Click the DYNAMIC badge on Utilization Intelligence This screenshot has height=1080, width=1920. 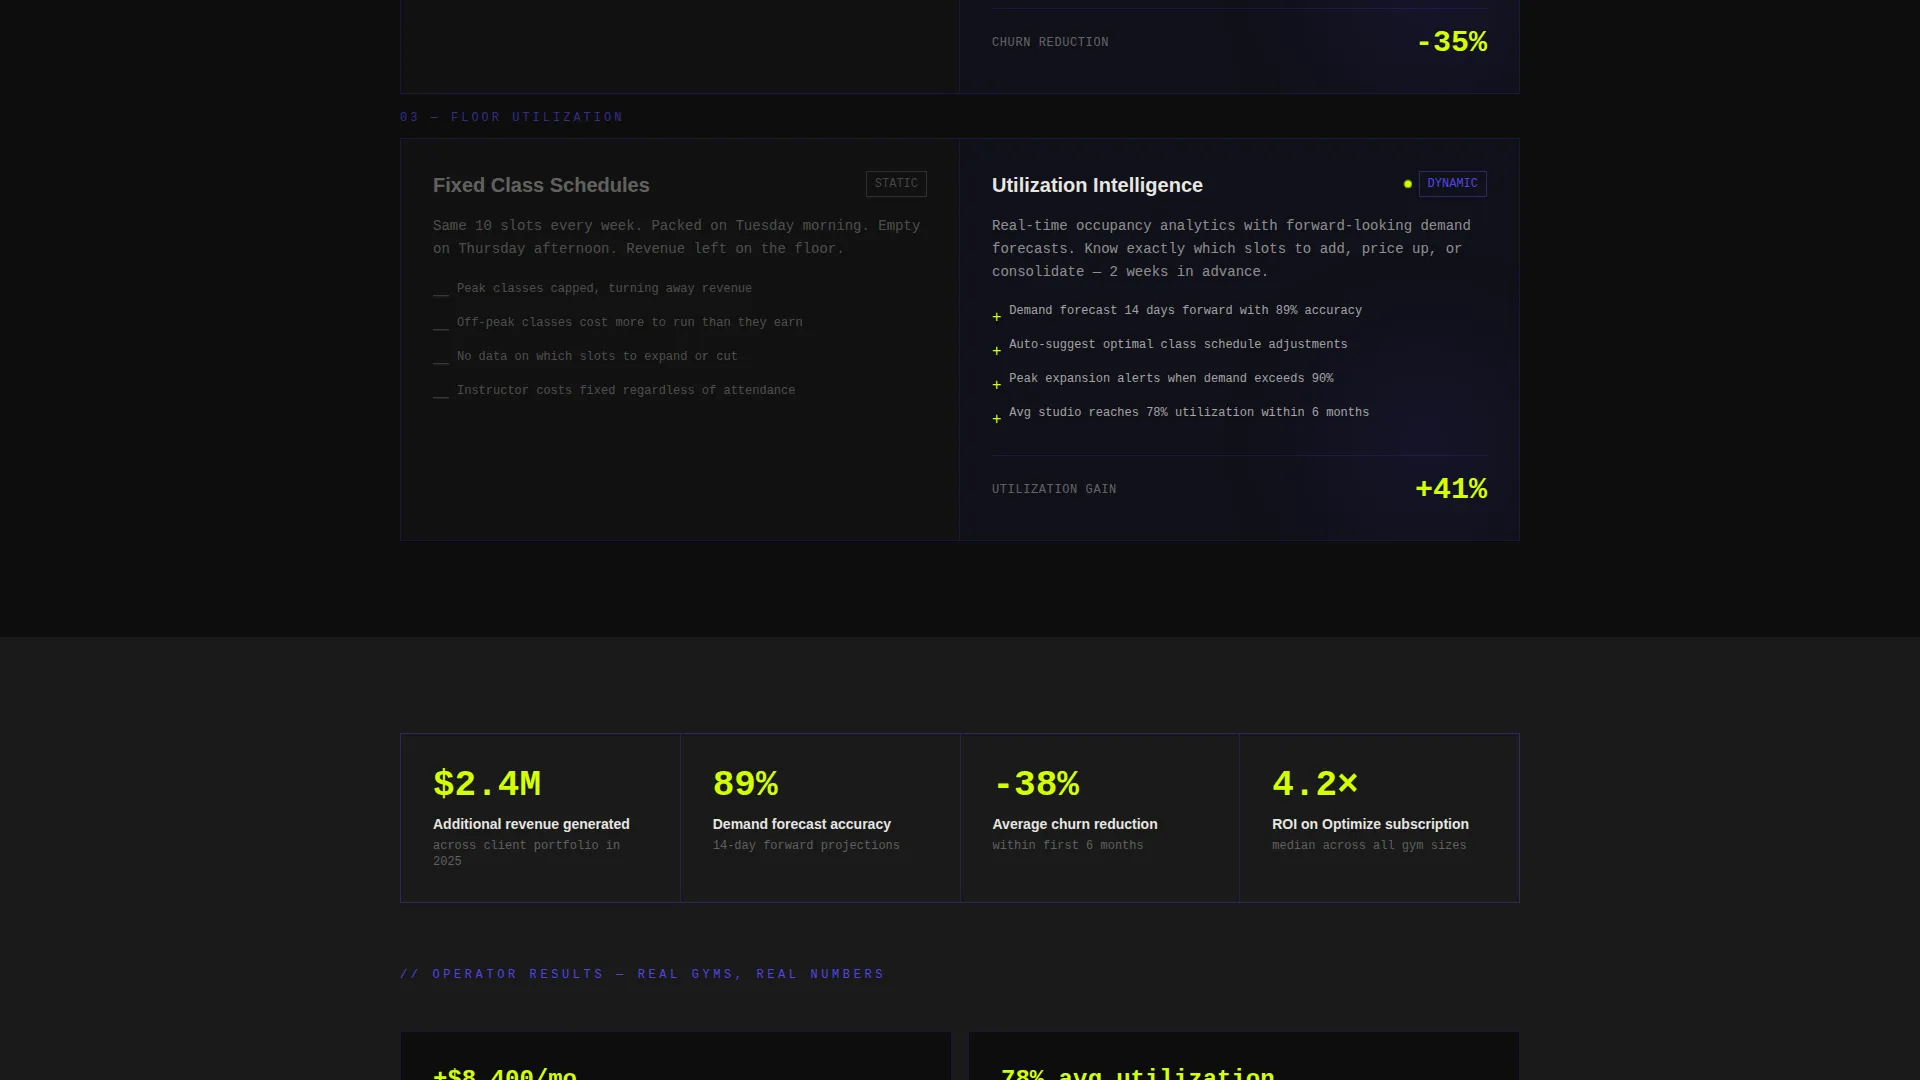[1452, 184]
